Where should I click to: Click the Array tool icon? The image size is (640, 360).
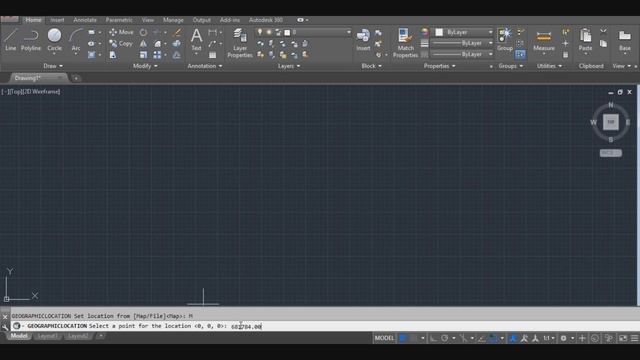[x=157, y=55]
